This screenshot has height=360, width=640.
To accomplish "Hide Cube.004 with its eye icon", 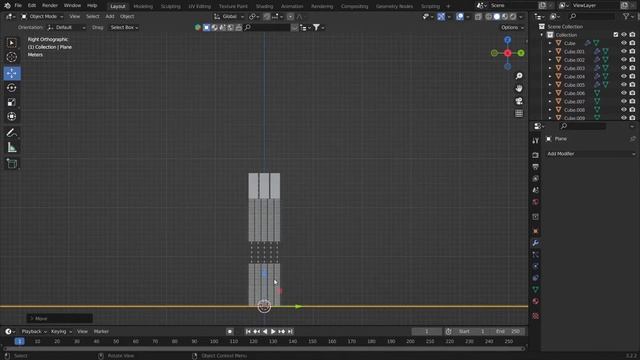I will (624, 76).
